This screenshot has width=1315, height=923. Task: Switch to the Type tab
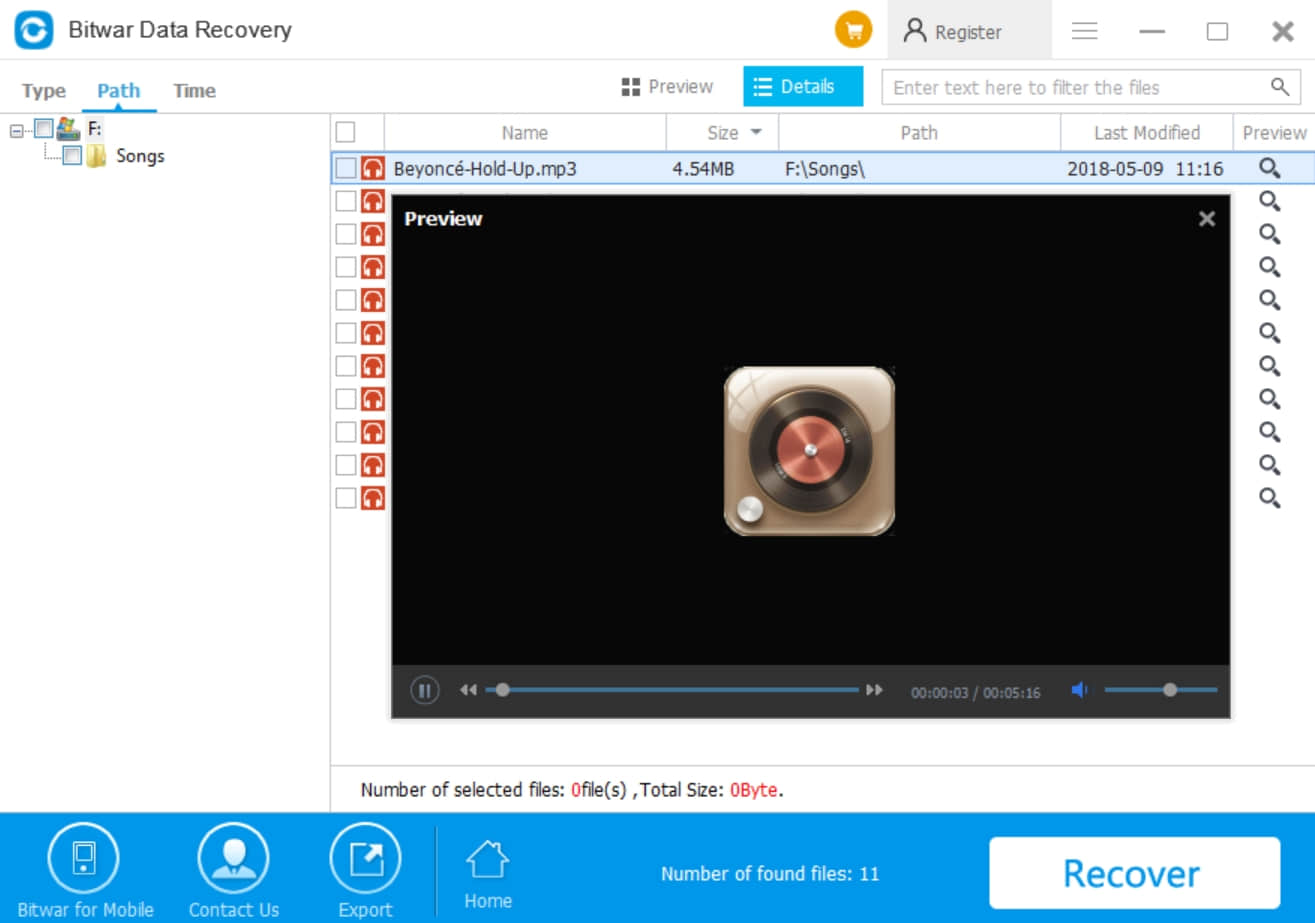click(44, 91)
